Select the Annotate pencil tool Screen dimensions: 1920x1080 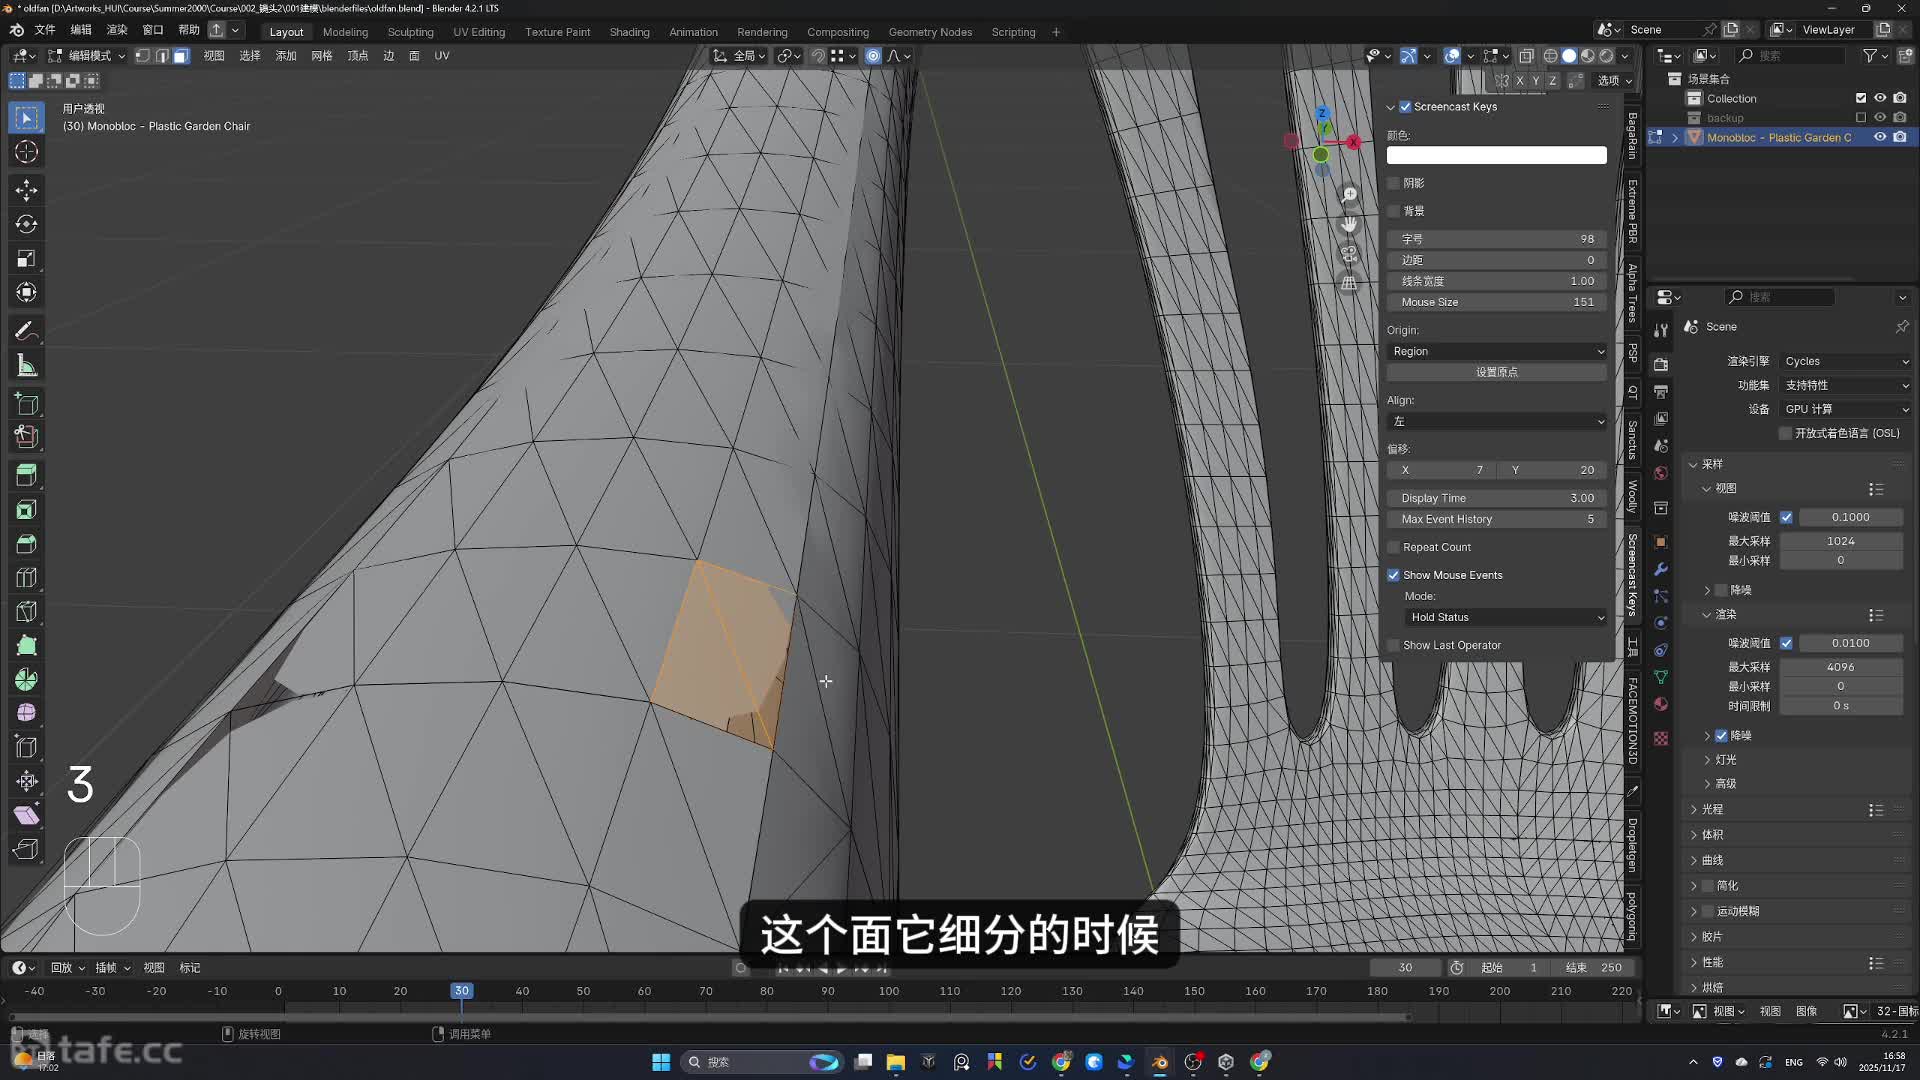tap(27, 331)
